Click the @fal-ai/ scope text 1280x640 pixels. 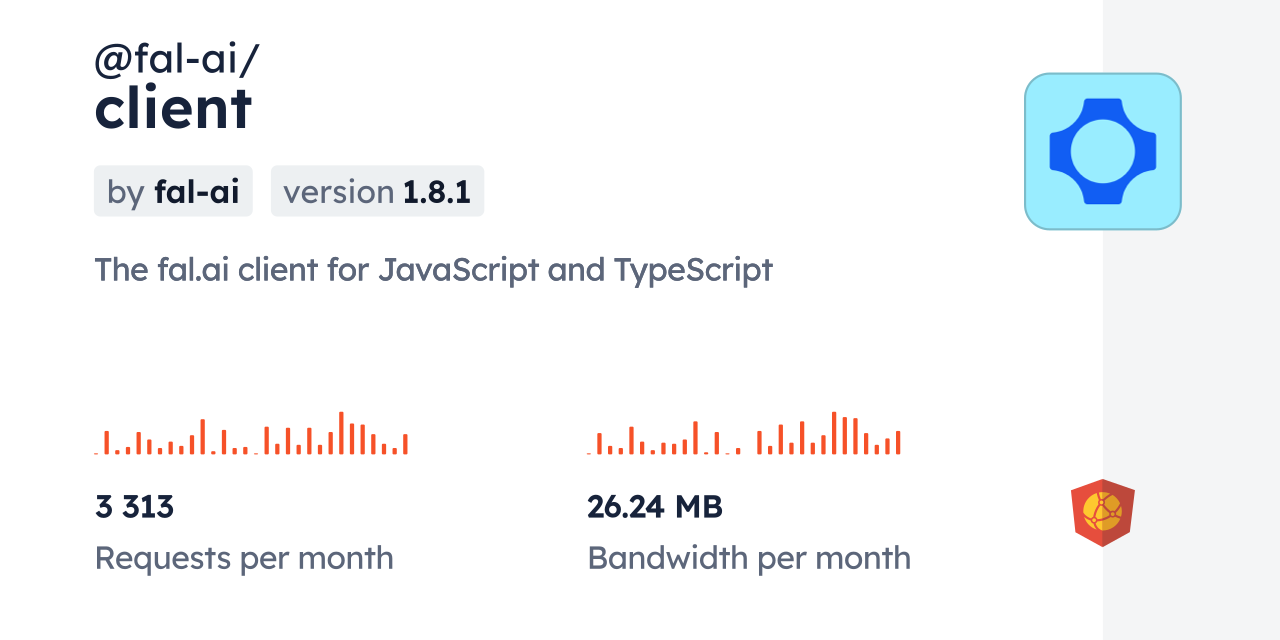coord(176,60)
